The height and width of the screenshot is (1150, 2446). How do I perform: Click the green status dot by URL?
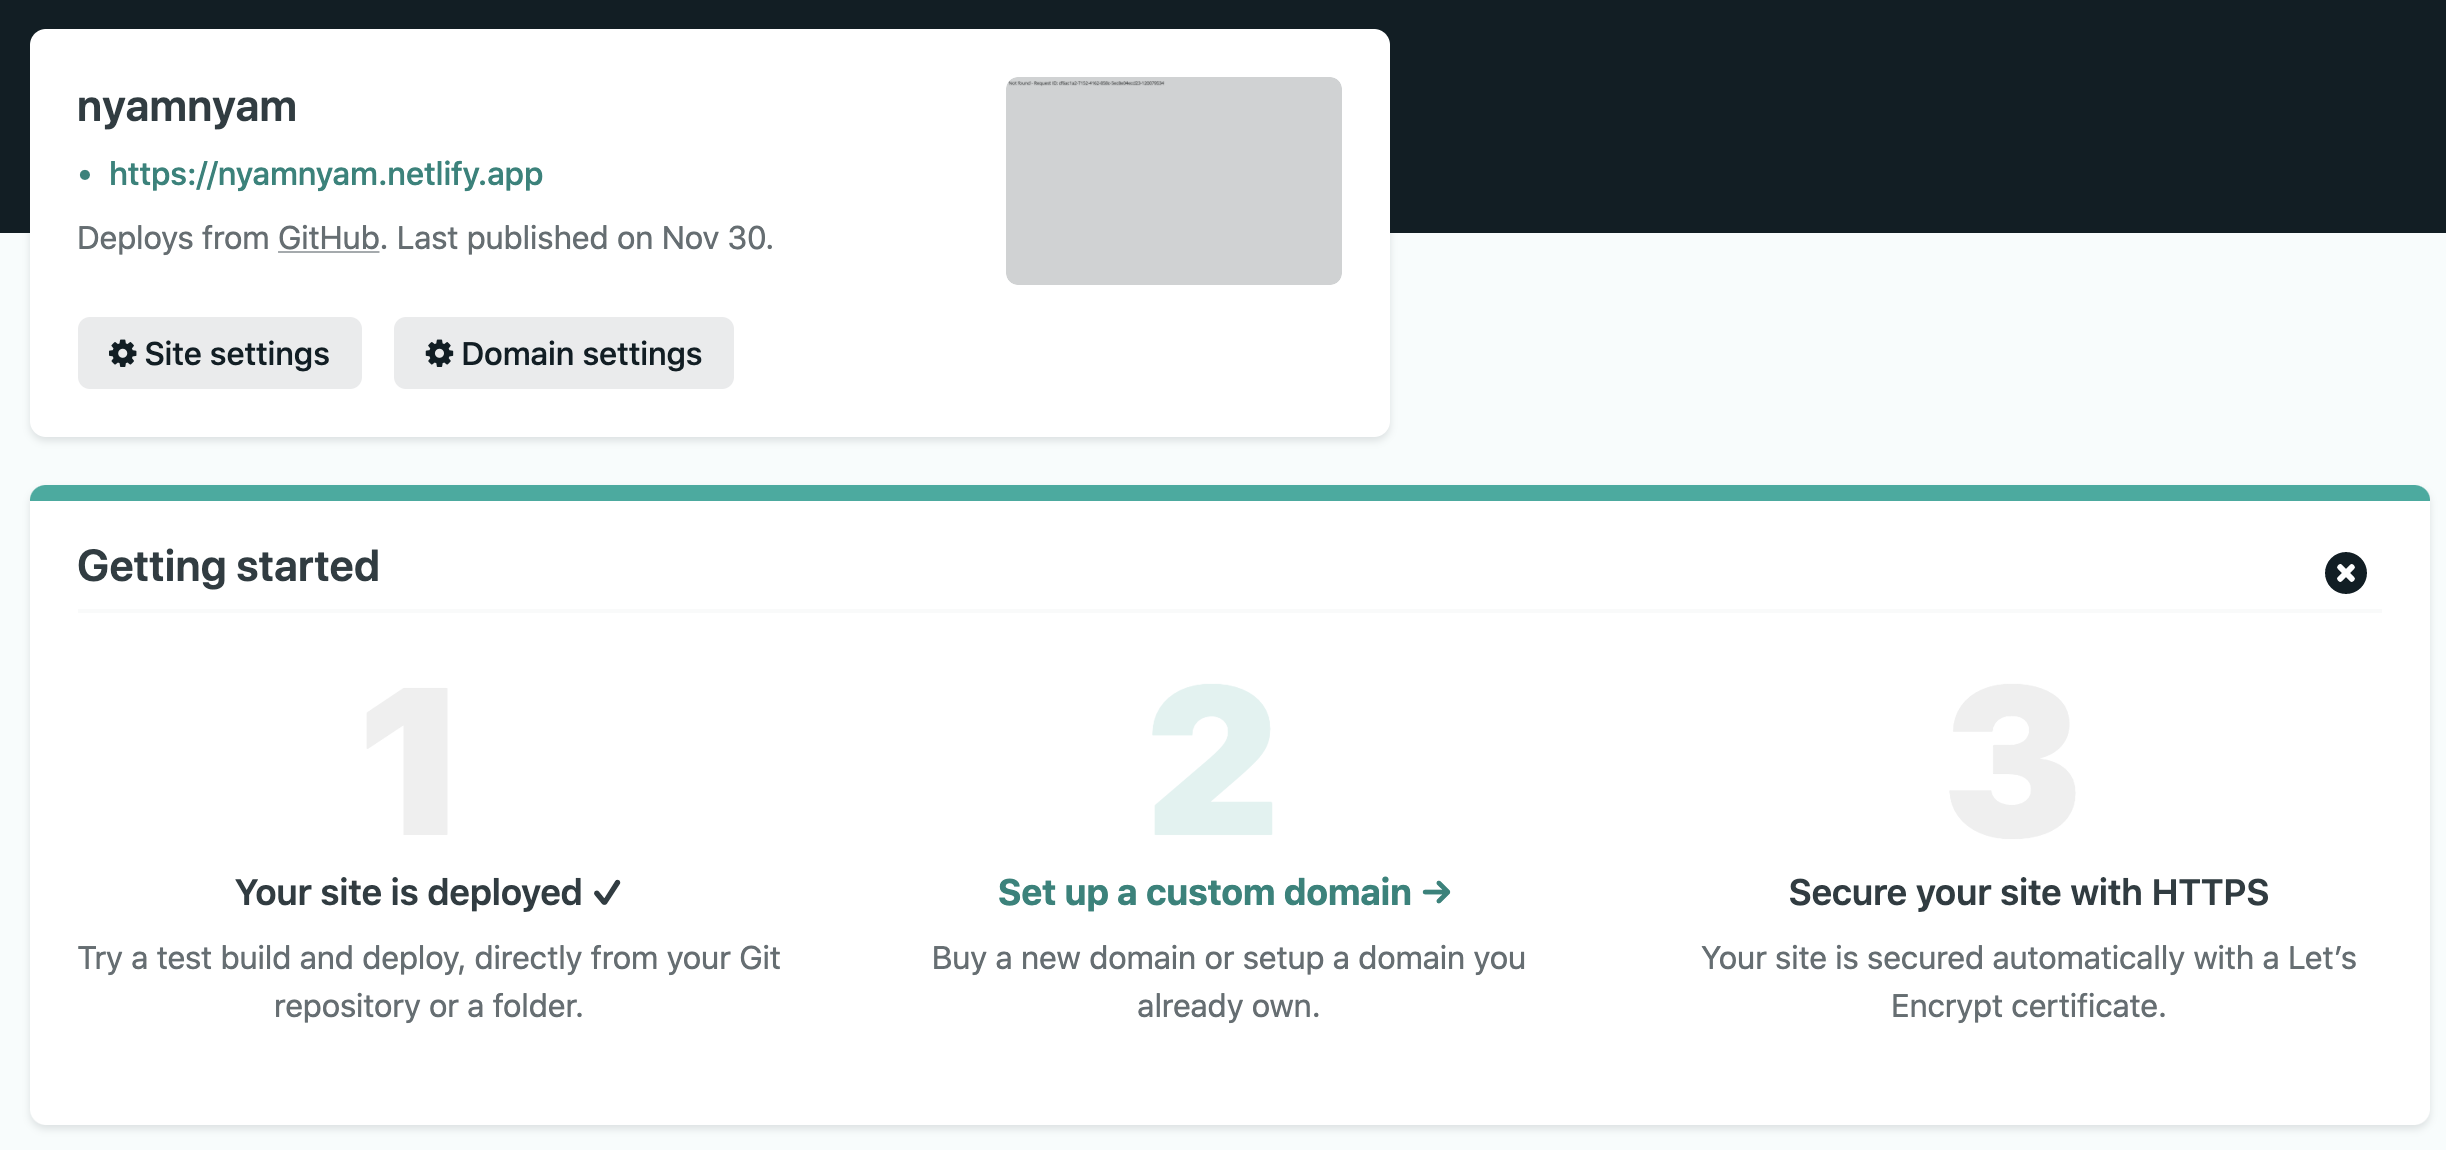(85, 175)
